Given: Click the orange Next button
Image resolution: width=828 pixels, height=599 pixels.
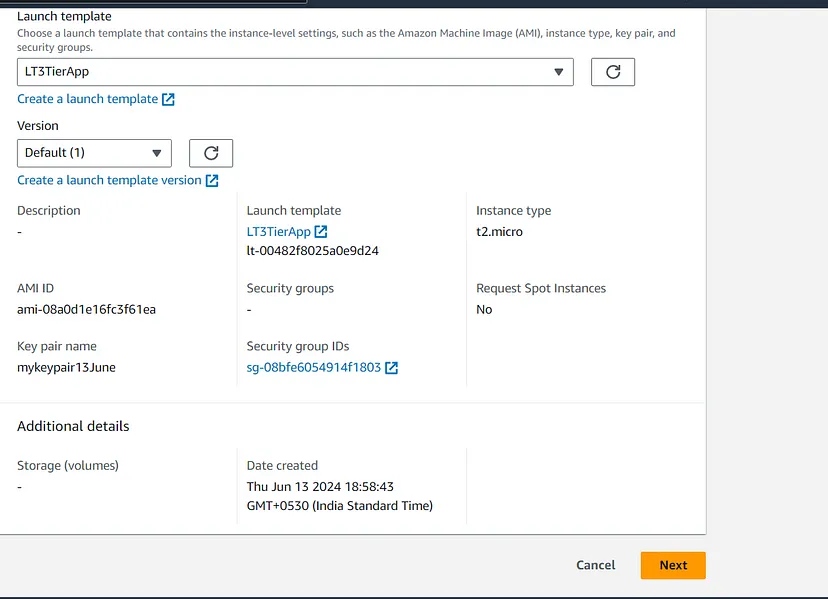Looking at the screenshot, I should coord(673,565).
